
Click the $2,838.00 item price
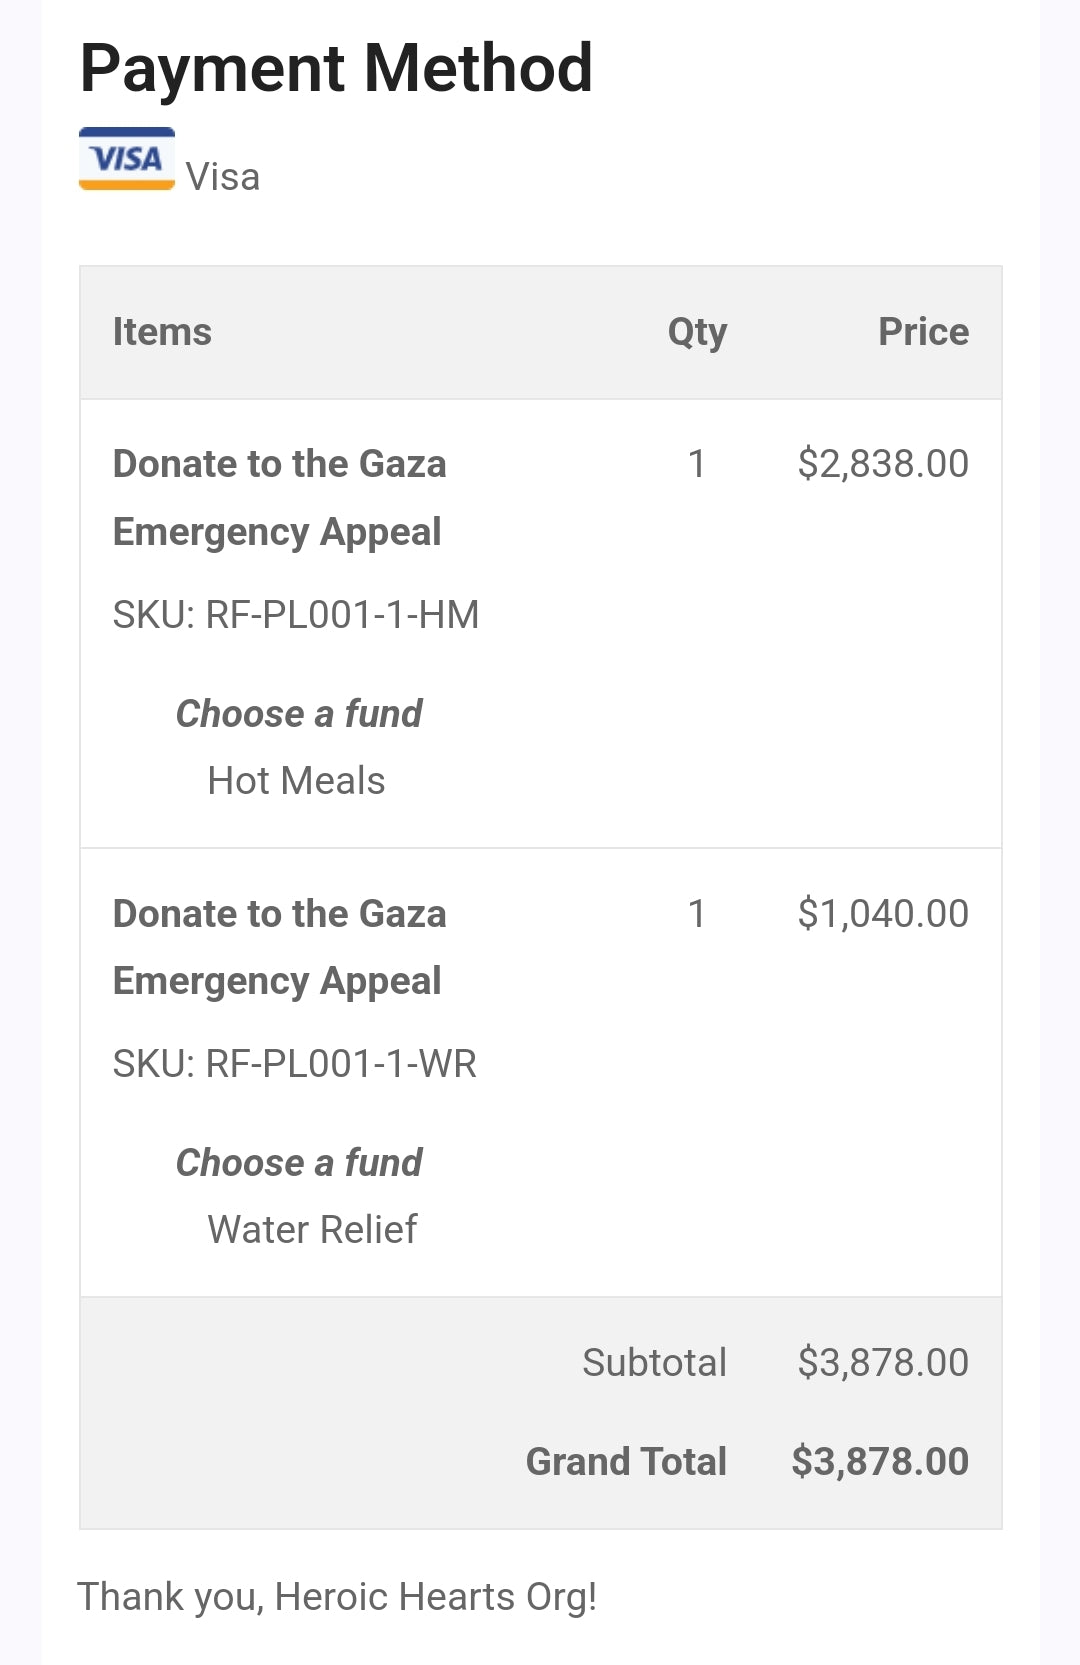883,464
